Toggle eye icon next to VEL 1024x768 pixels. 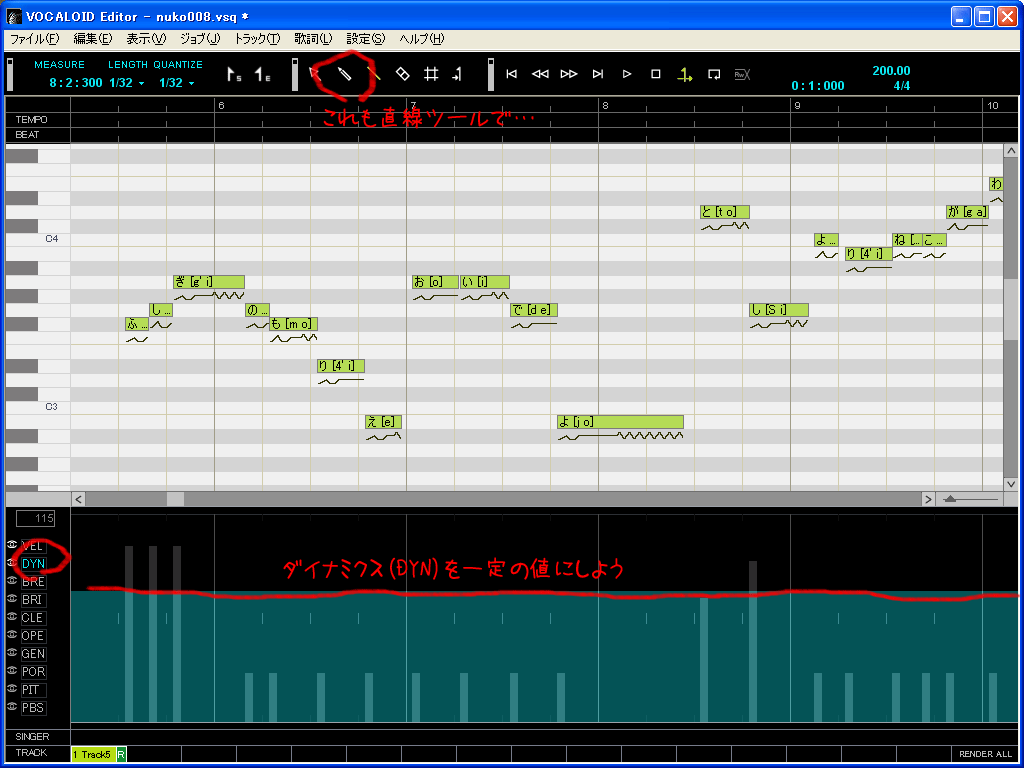(12, 545)
